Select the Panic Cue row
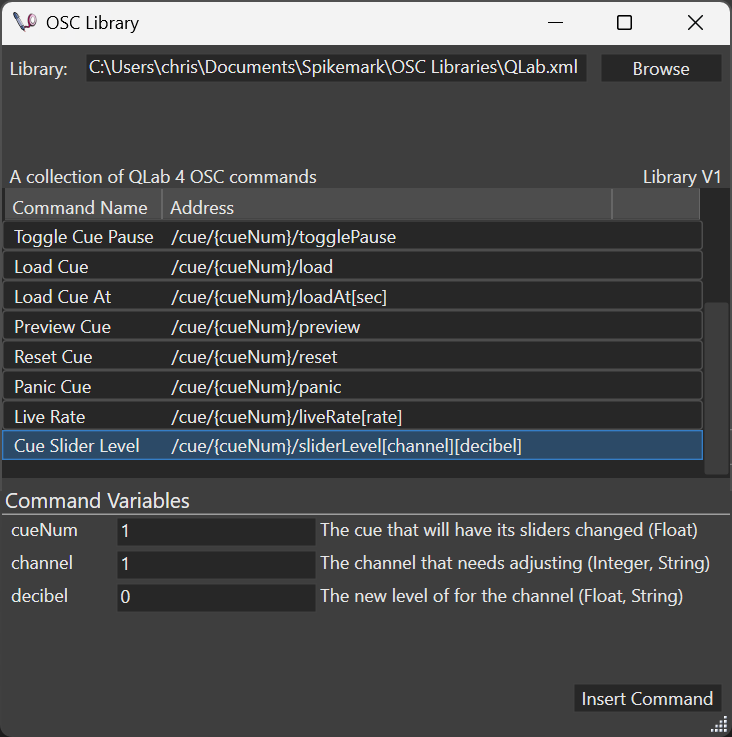The height and width of the screenshot is (737, 732). (353, 387)
